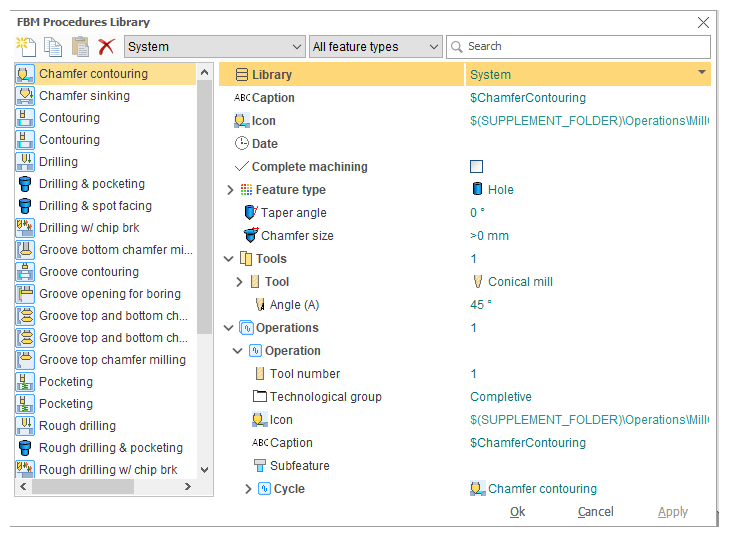Collapse the Tools section
730x535 pixels.
(230, 259)
